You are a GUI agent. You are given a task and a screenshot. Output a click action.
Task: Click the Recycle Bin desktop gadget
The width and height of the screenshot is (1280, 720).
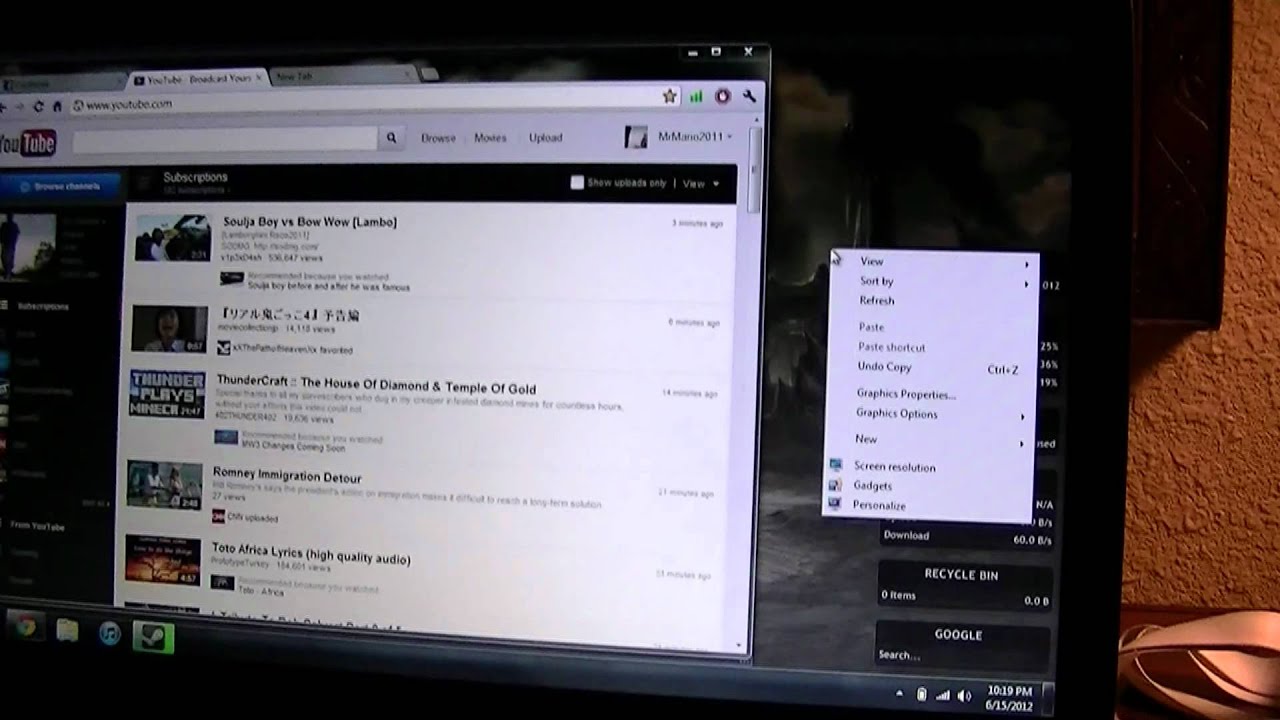click(x=963, y=585)
